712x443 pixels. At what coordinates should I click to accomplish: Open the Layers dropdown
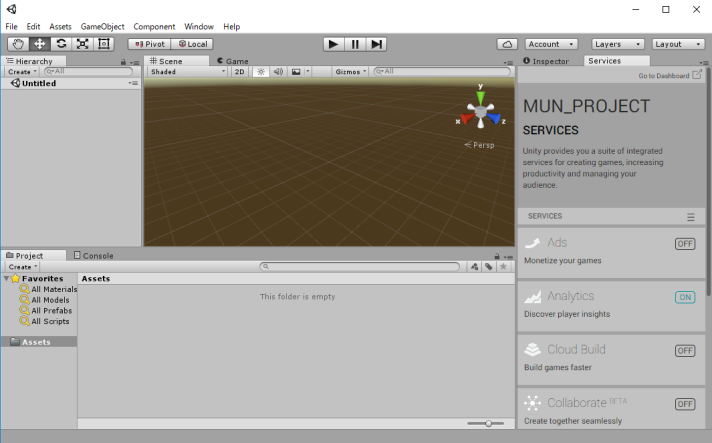pyautogui.click(x=618, y=44)
